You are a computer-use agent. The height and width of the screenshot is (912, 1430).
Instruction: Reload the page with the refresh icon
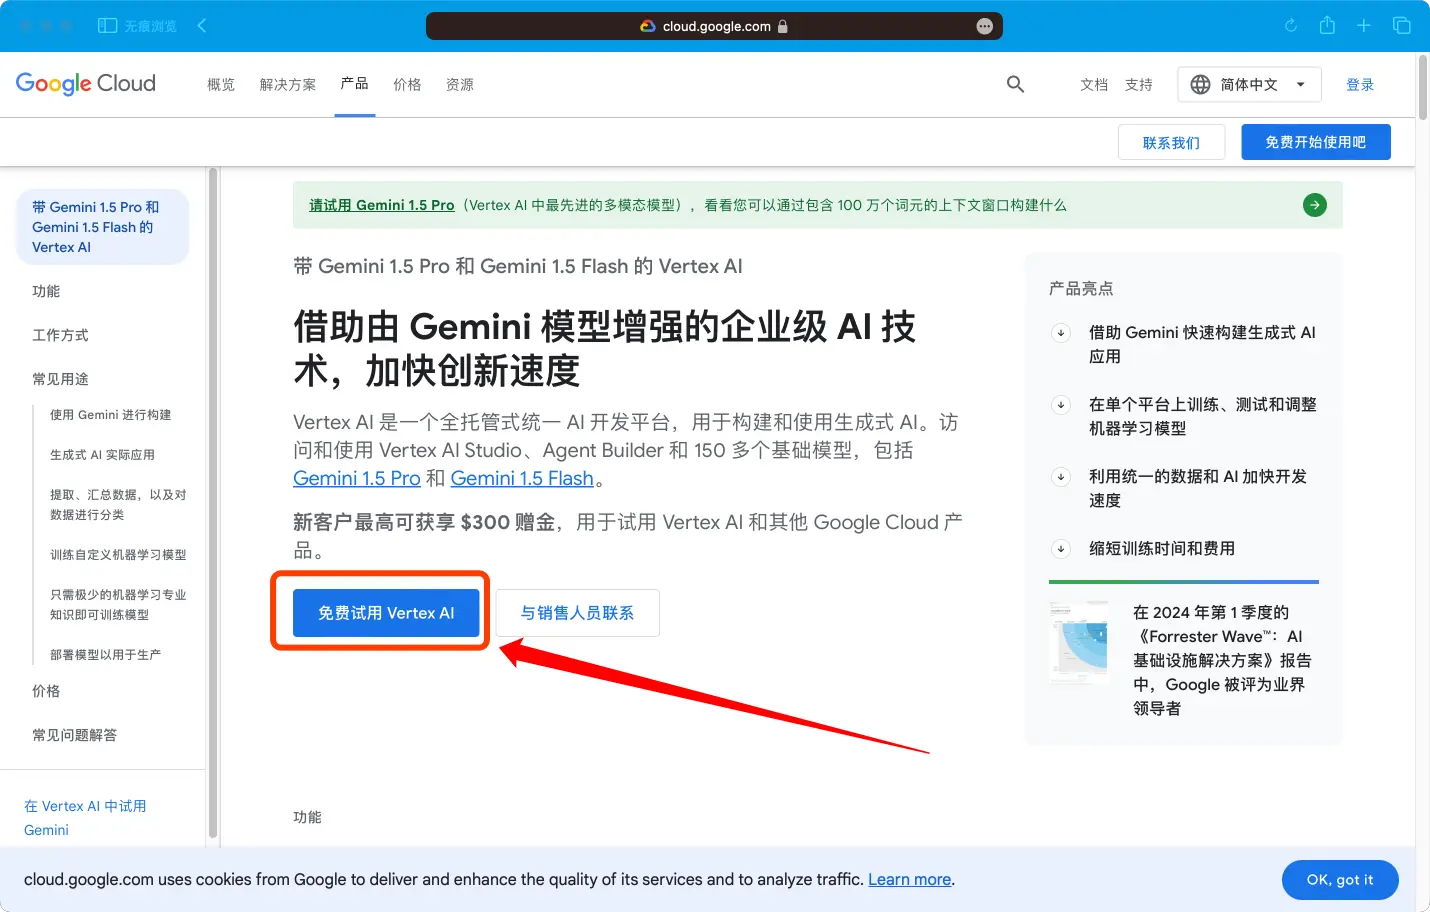coord(1291,26)
